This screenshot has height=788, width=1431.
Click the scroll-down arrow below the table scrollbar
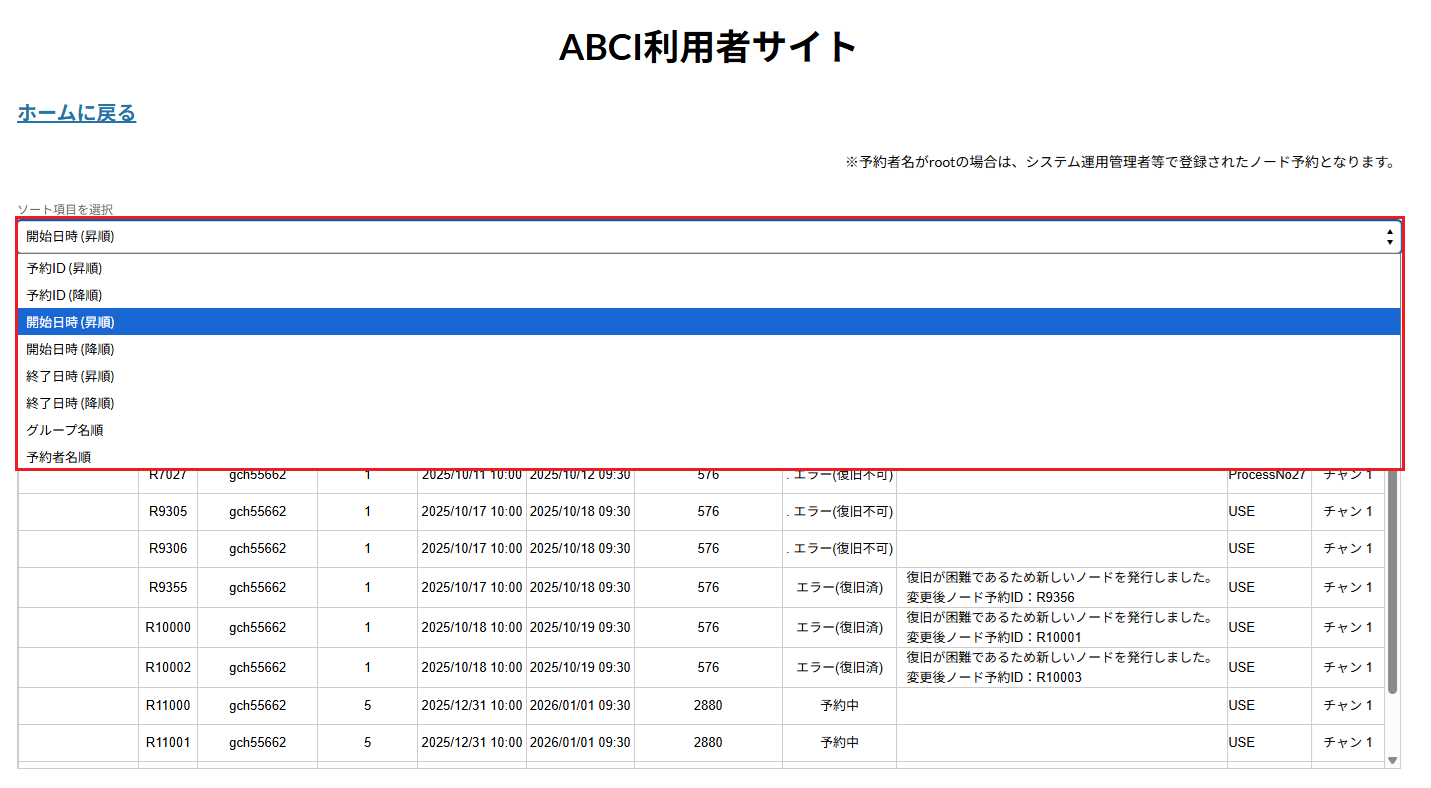coord(1392,761)
